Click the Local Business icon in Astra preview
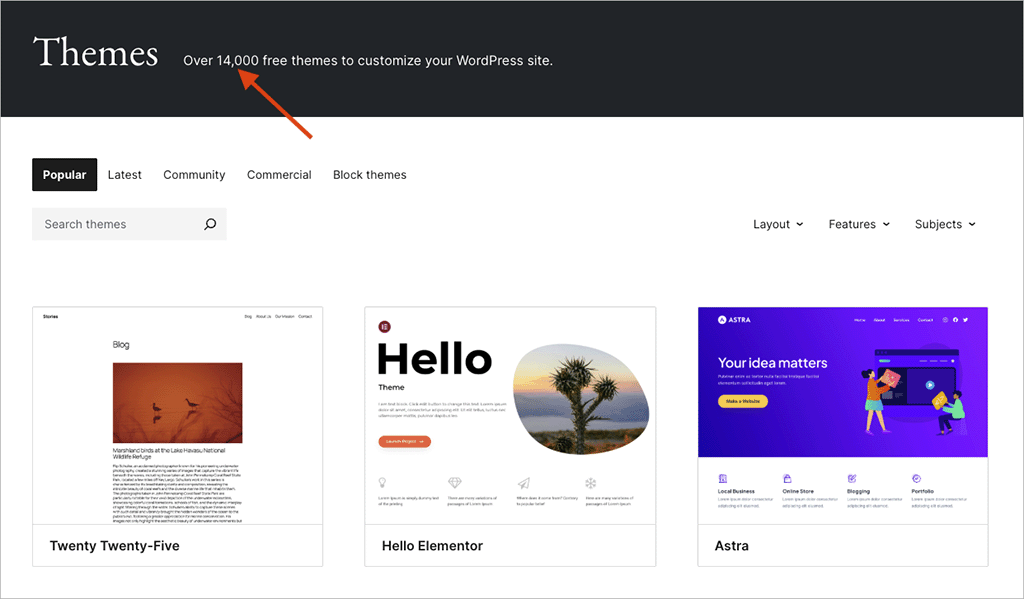 (722, 479)
